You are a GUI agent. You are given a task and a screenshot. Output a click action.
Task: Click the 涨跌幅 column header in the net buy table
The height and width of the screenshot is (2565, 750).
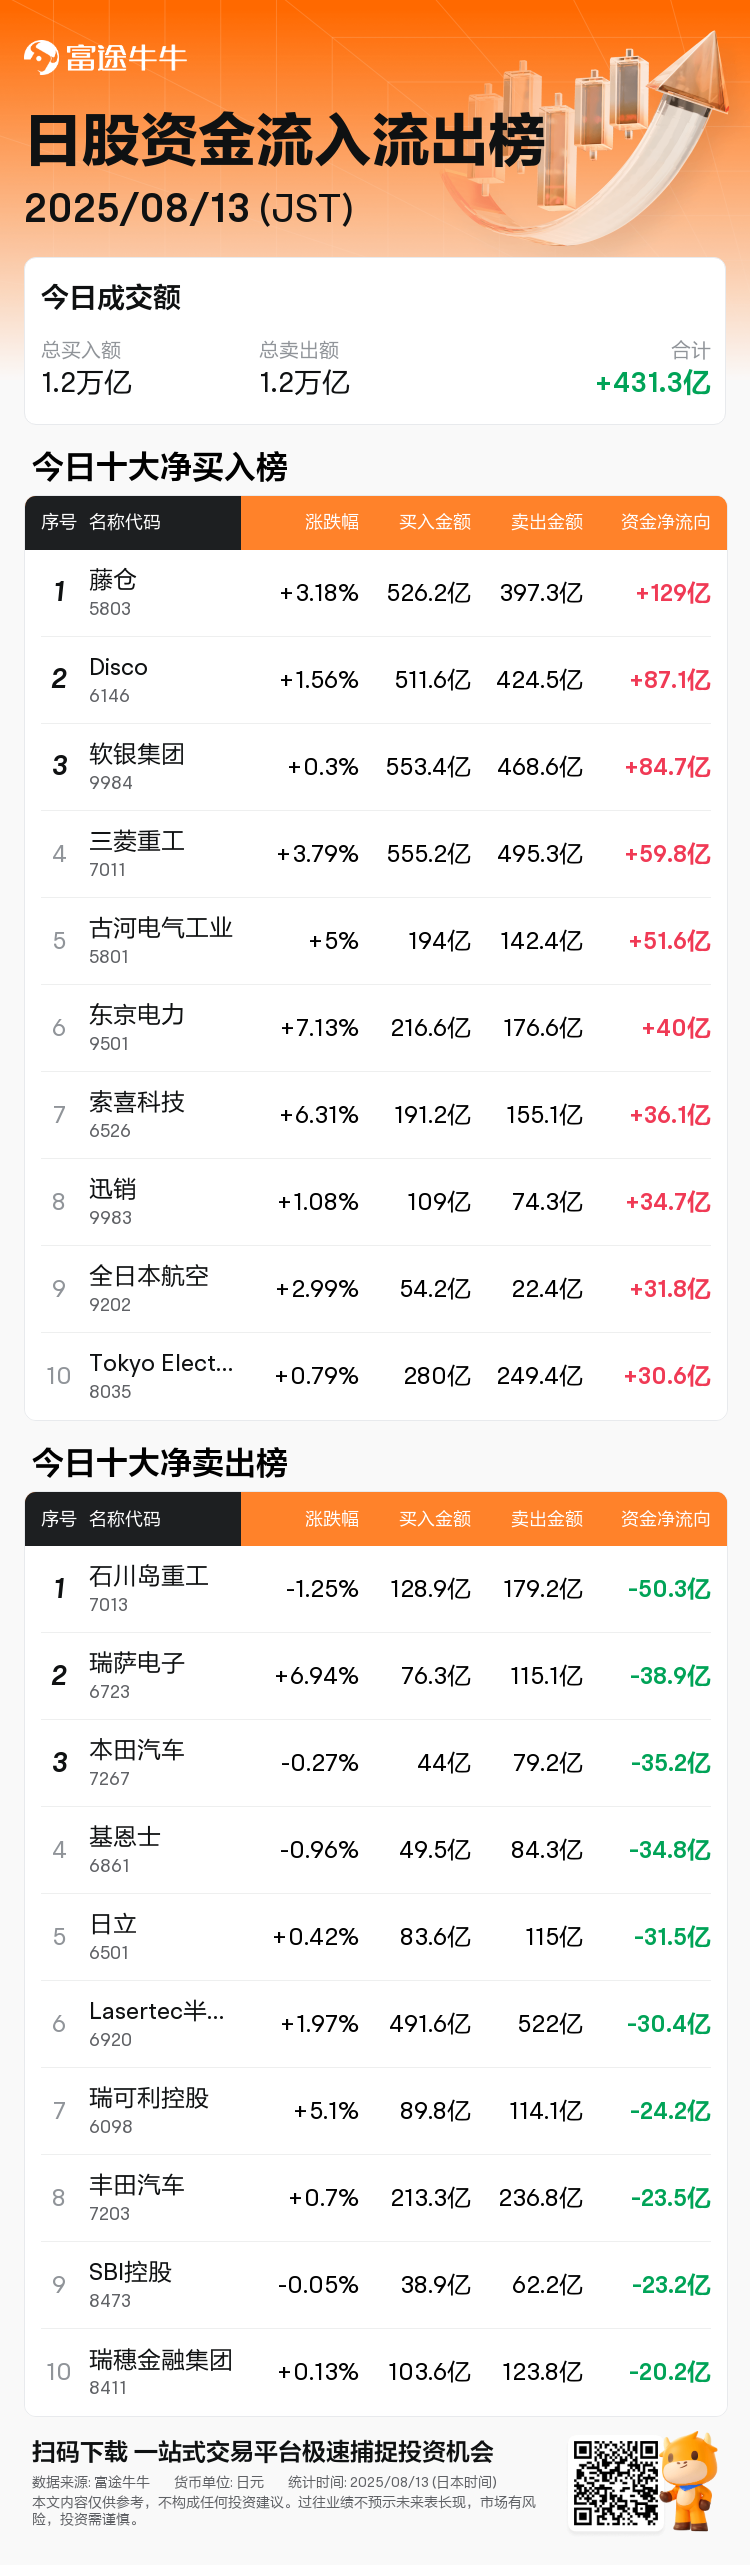(x=332, y=522)
